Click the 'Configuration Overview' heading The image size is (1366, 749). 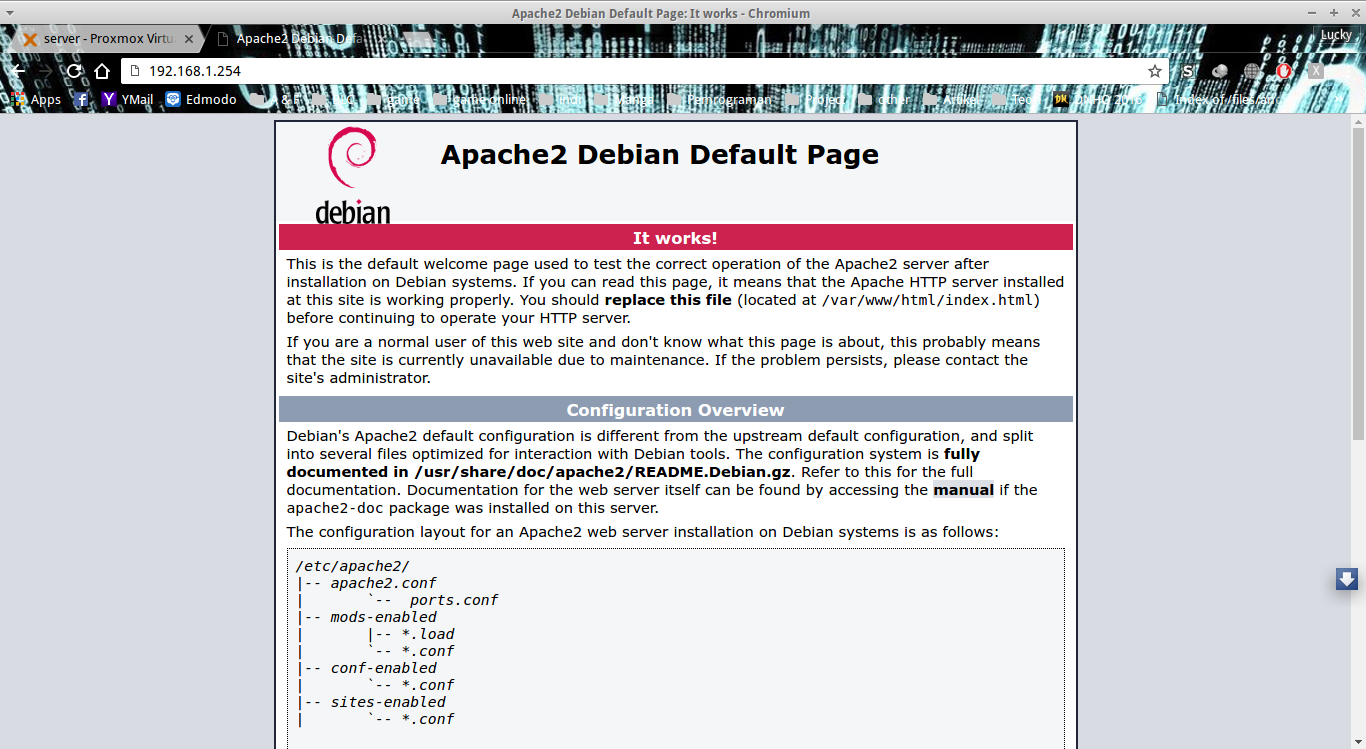[675, 410]
